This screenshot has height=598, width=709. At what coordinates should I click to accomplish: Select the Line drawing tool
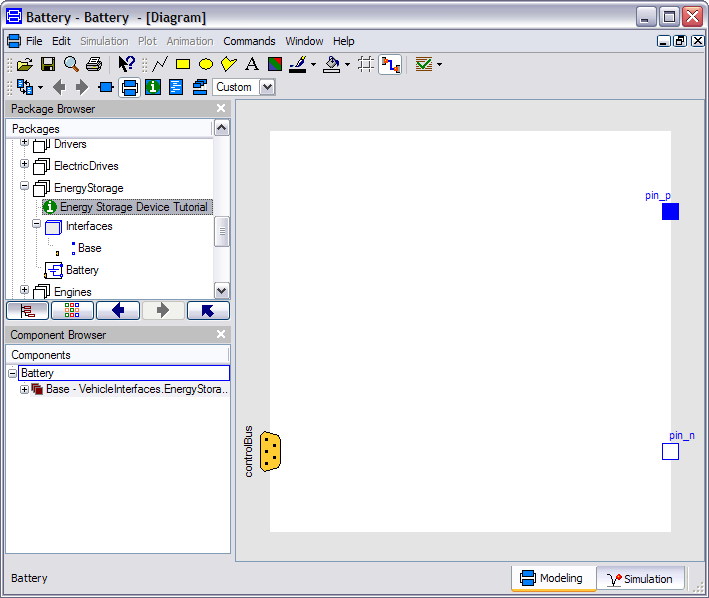160,64
